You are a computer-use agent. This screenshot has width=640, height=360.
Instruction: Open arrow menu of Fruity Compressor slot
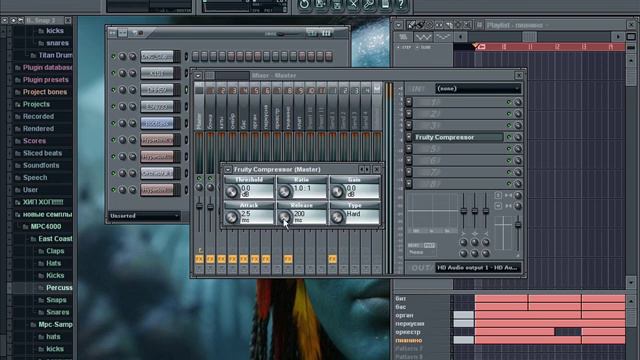click(x=409, y=138)
